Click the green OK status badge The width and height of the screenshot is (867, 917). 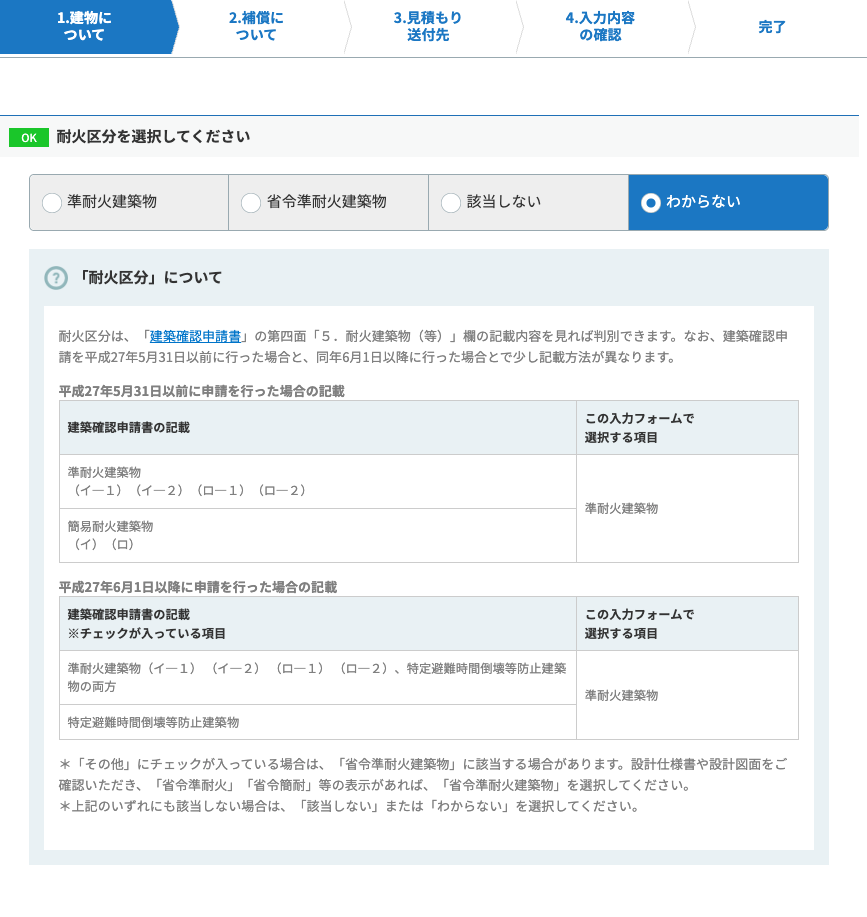(x=29, y=137)
